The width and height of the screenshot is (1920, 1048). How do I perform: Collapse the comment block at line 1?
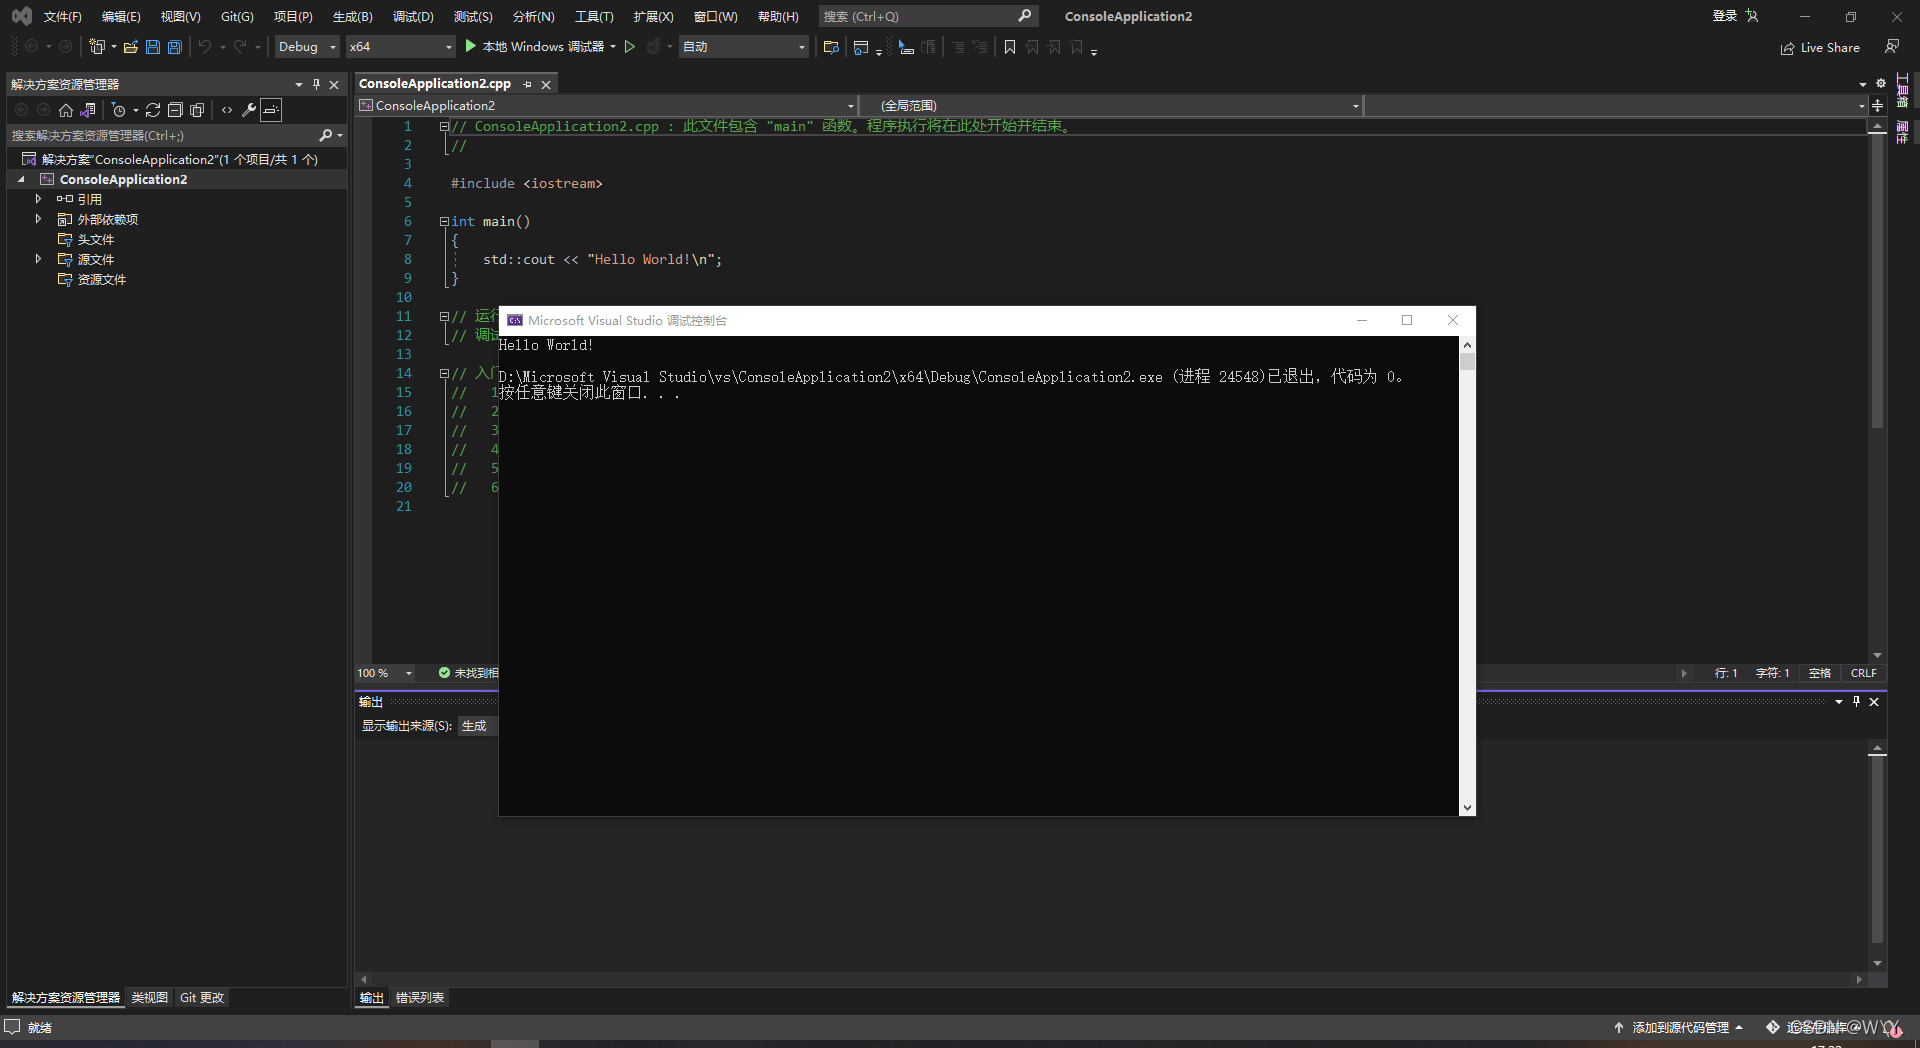tap(444, 127)
